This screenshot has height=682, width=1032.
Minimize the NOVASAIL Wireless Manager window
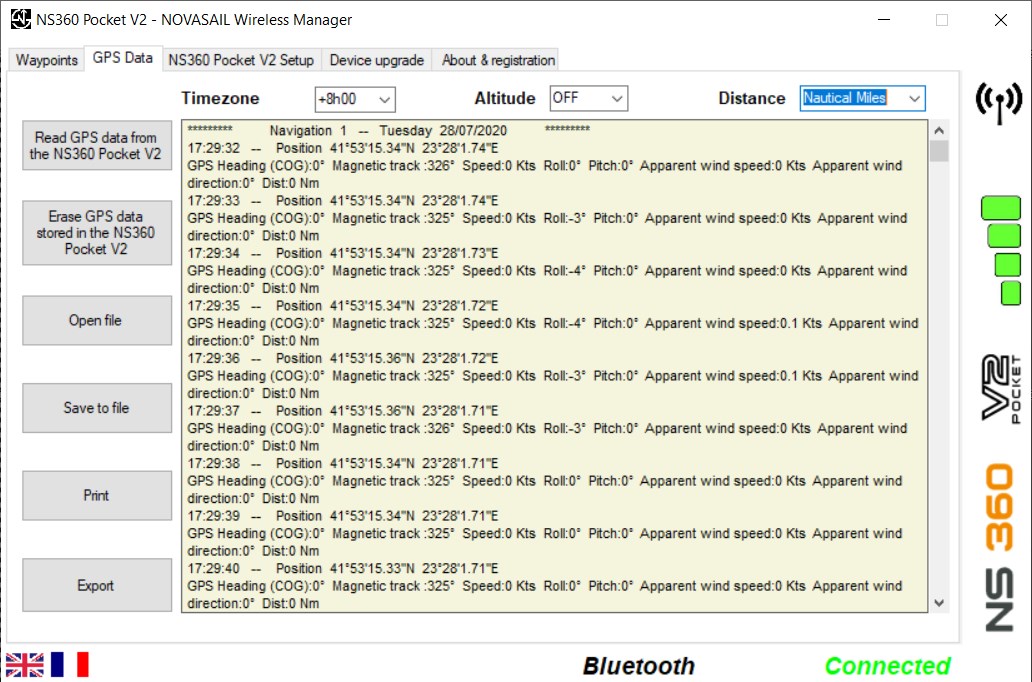point(884,20)
